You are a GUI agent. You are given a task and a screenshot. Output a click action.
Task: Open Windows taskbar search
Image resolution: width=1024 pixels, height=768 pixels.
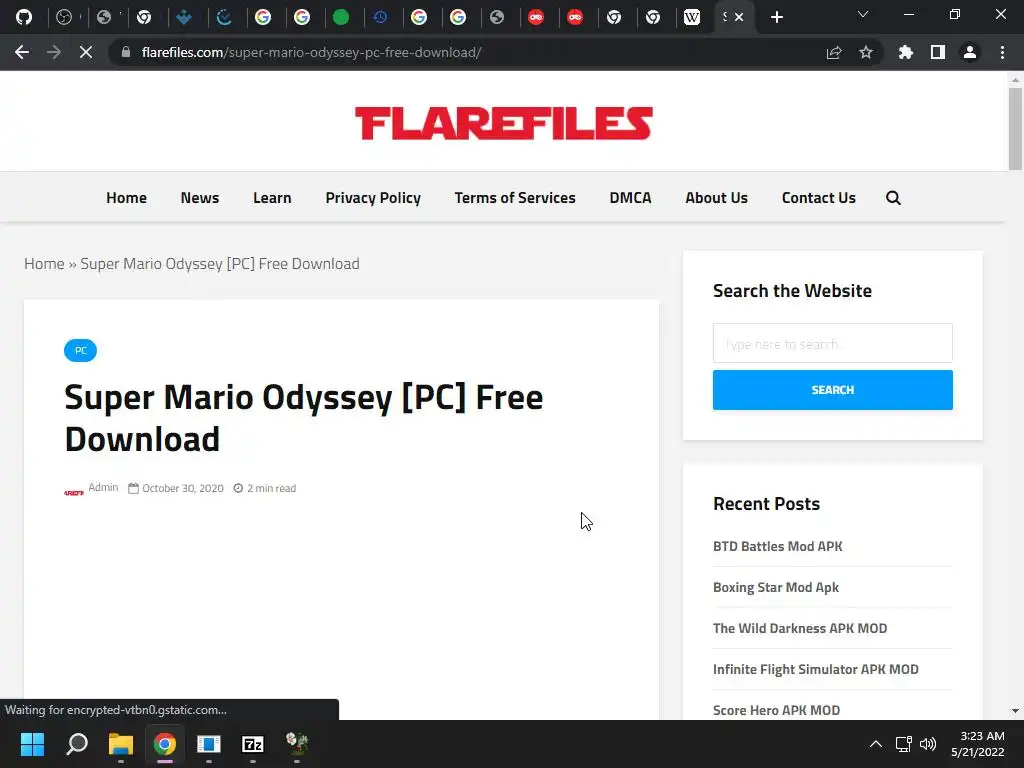pos(77,744)
